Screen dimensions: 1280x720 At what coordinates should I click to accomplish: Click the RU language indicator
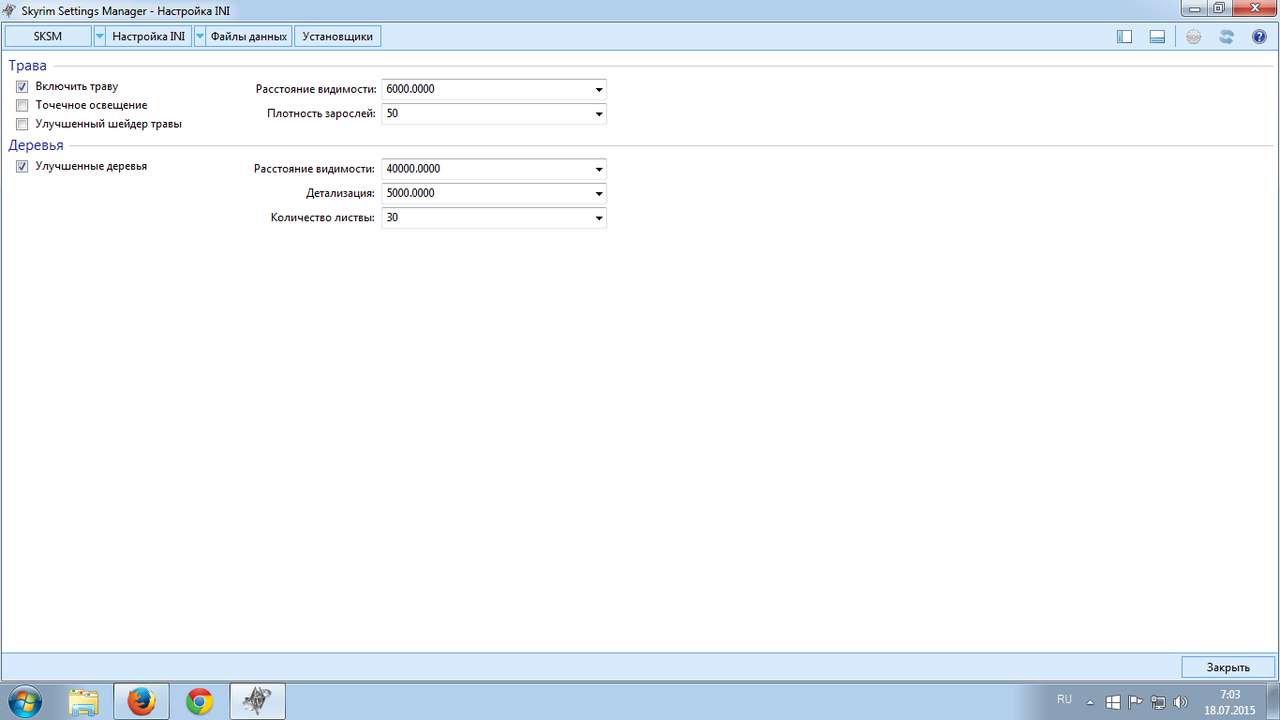pyautogui.click(x=1064, y=699)
